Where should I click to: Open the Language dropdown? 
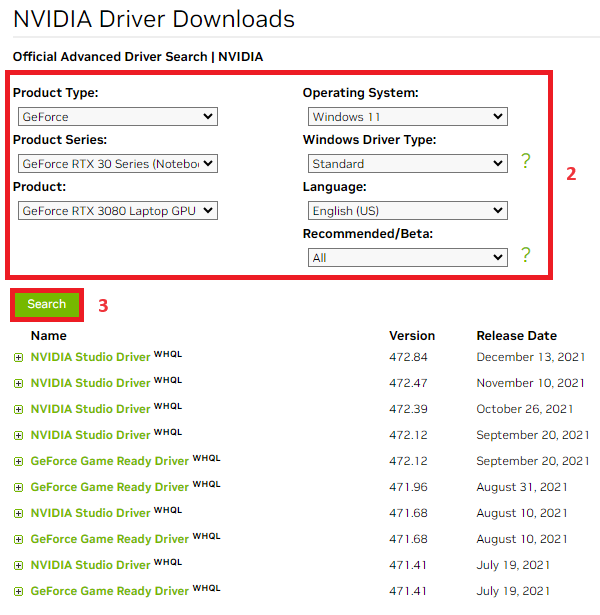tap(407, 211)
